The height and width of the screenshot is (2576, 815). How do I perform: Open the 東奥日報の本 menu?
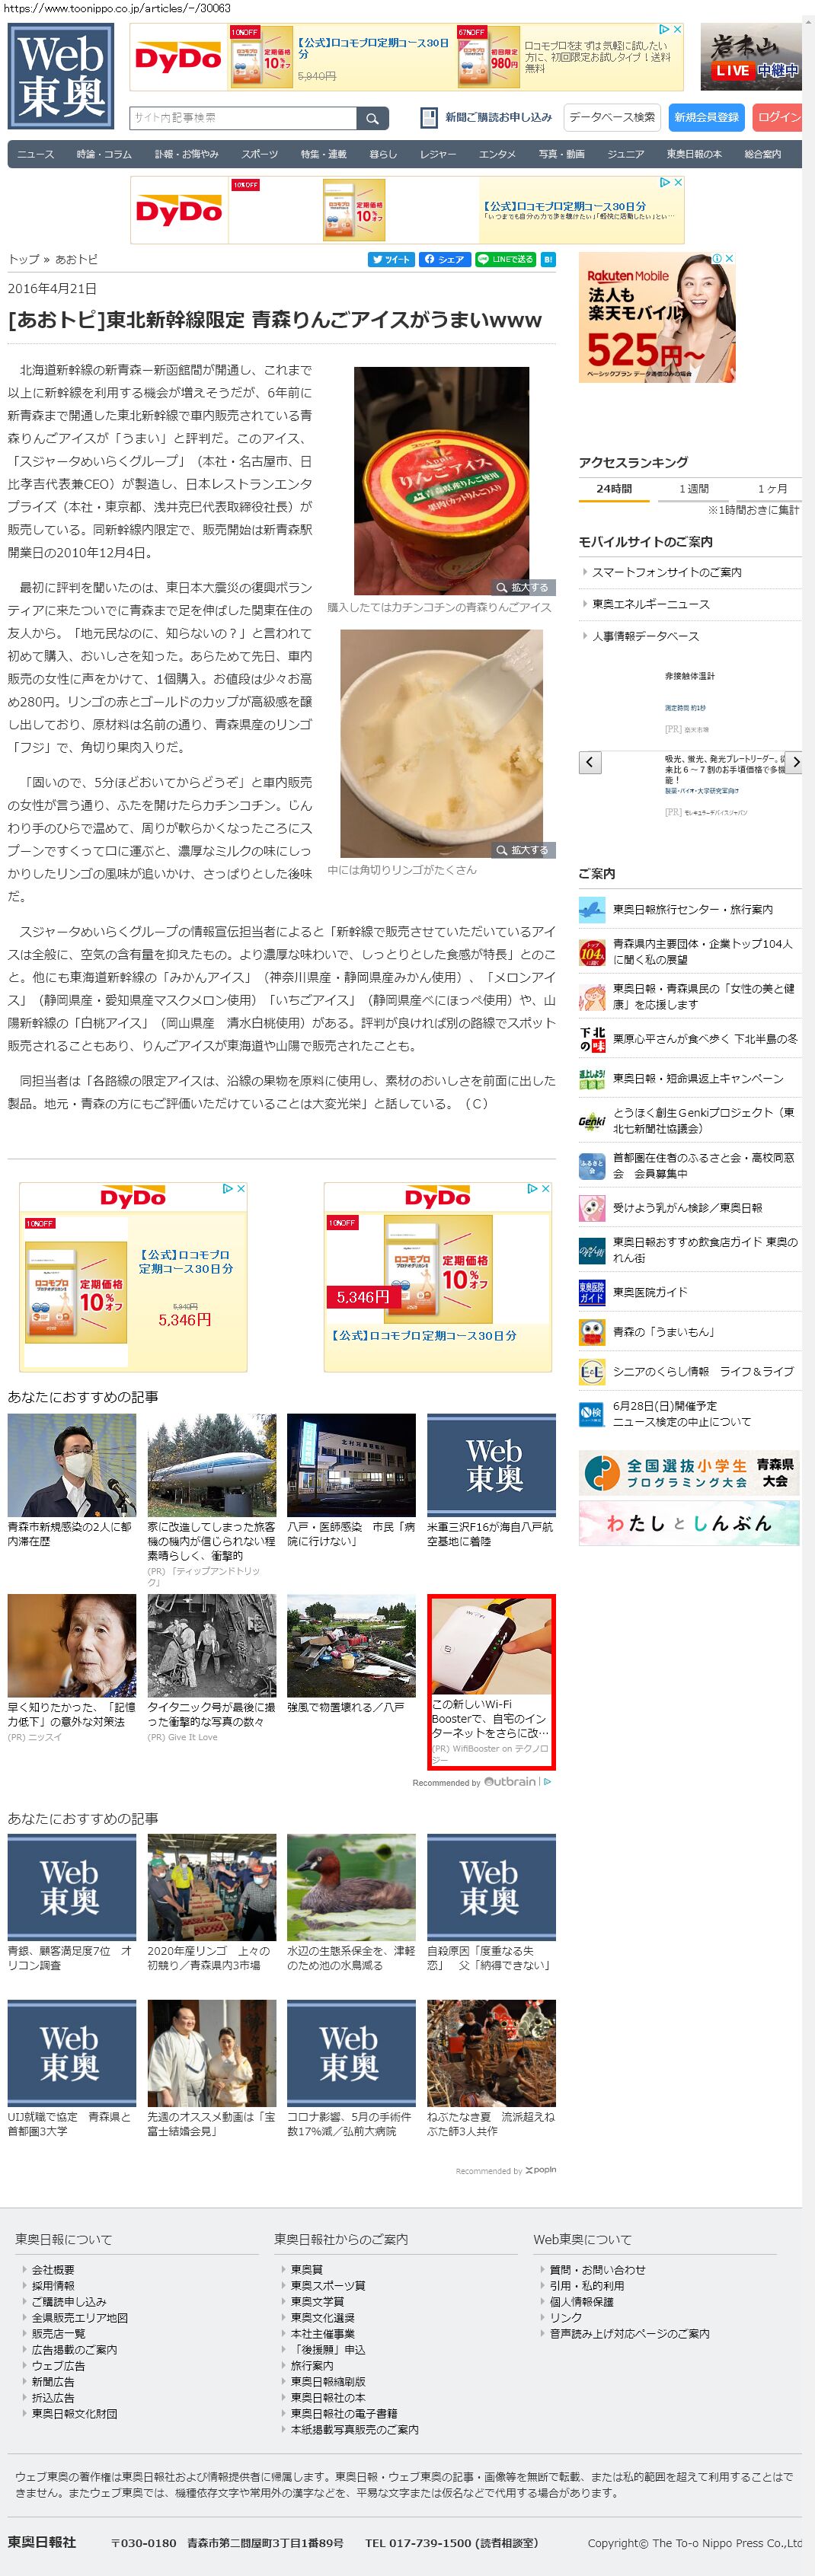click(694, 154)
